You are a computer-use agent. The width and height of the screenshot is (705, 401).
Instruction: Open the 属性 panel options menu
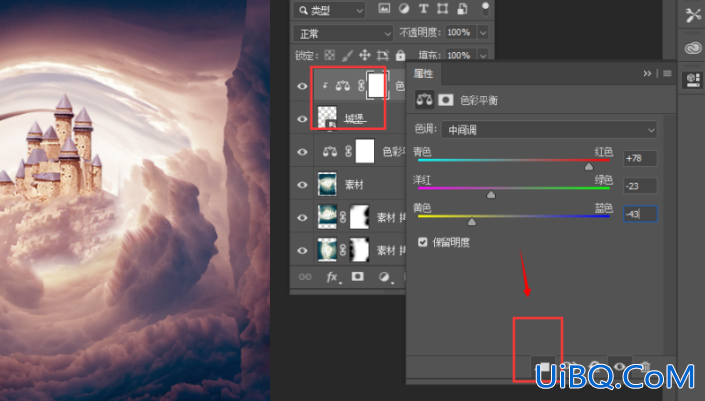pos(667,74)
